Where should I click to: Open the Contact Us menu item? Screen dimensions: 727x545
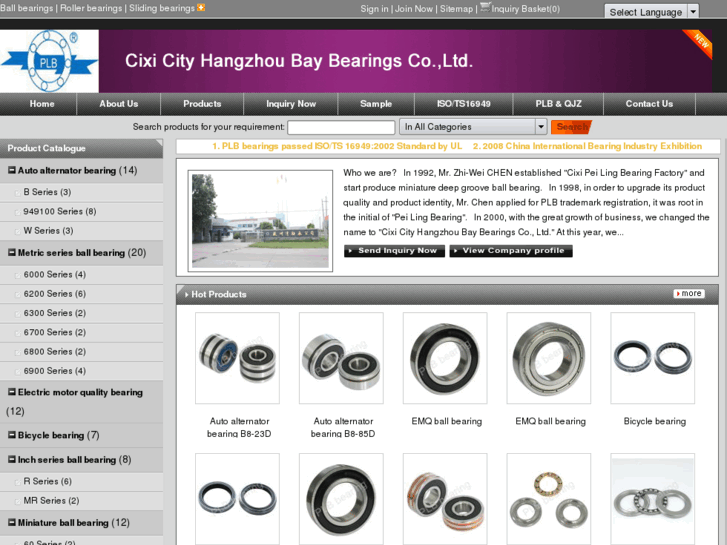click(x=649, y=104)
